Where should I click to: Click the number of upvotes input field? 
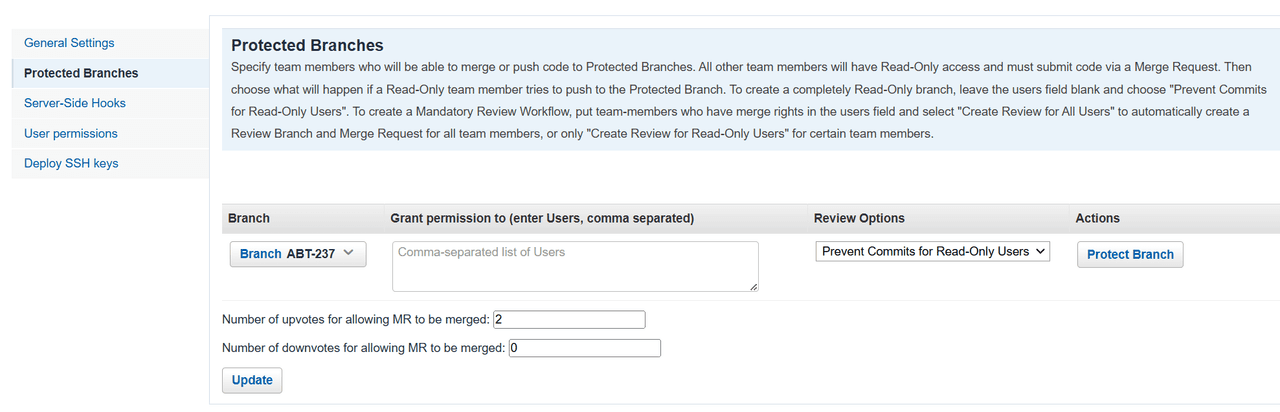pyautogui.click(x=569, y=320)
